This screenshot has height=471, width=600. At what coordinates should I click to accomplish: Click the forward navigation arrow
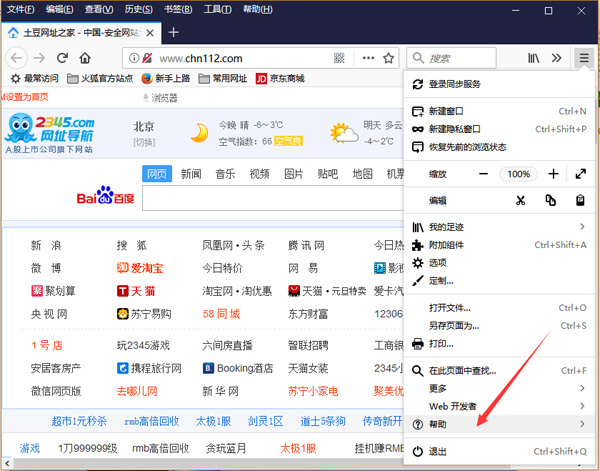(x=39, y=58)
